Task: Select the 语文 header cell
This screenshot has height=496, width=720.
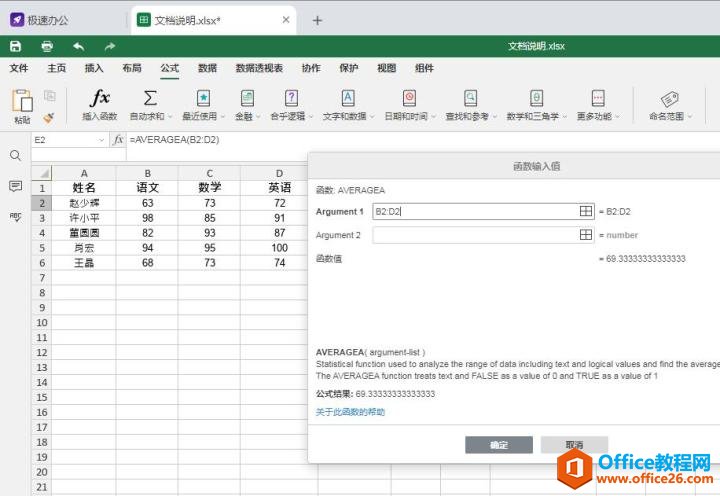Action: 147,187
